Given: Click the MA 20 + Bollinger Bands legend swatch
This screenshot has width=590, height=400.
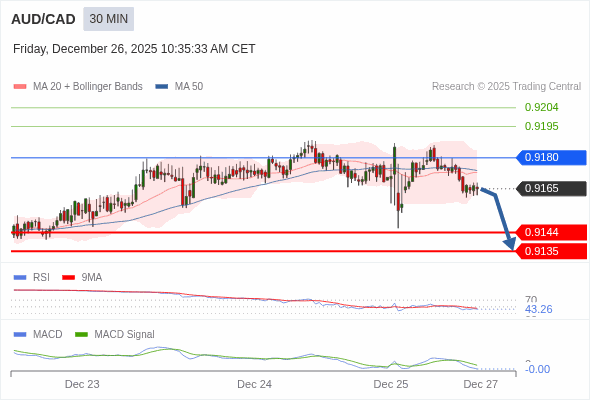Looking at the screenshot, I should [x=20, y=87].
